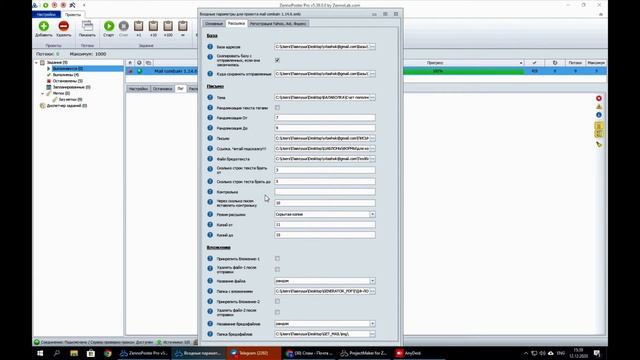
Task: Click info icon next to Письмо
Action: pyautogui.click(x=210, y=138)
